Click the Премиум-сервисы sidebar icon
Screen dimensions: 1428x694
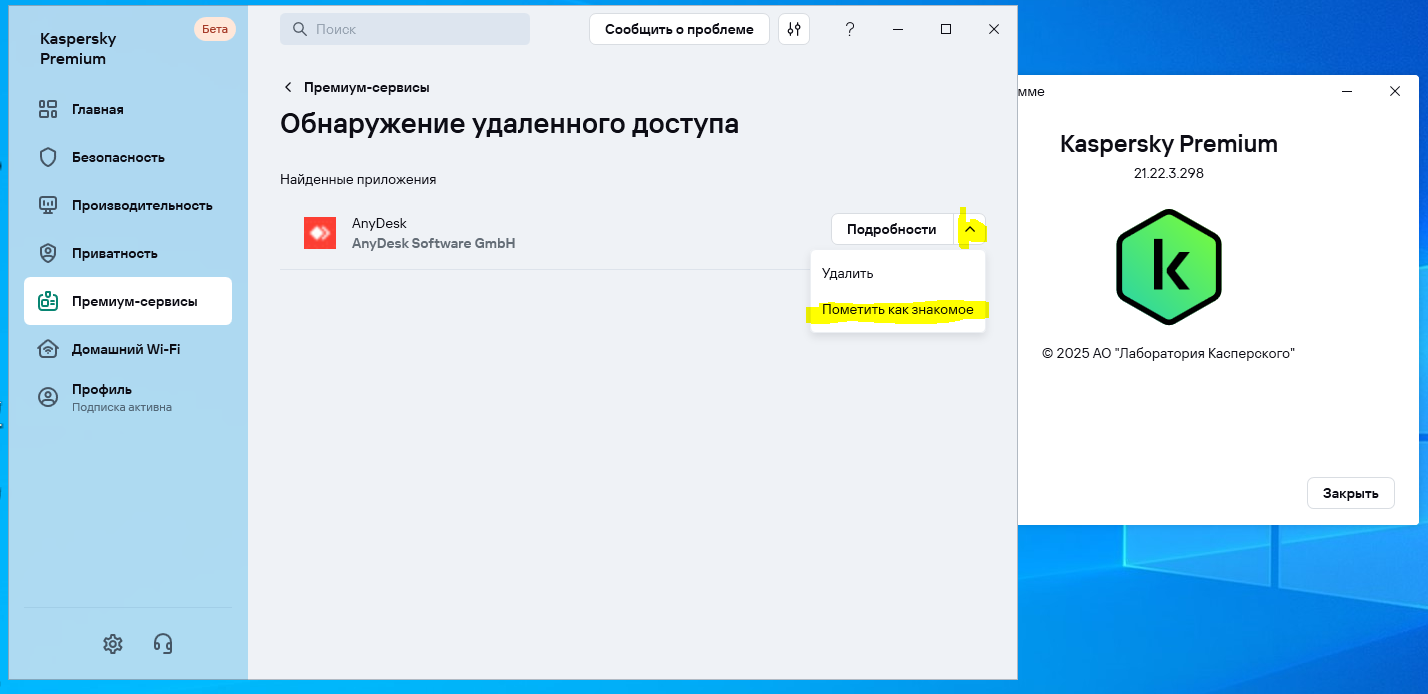pyautogui.click(x=48, y=301)
